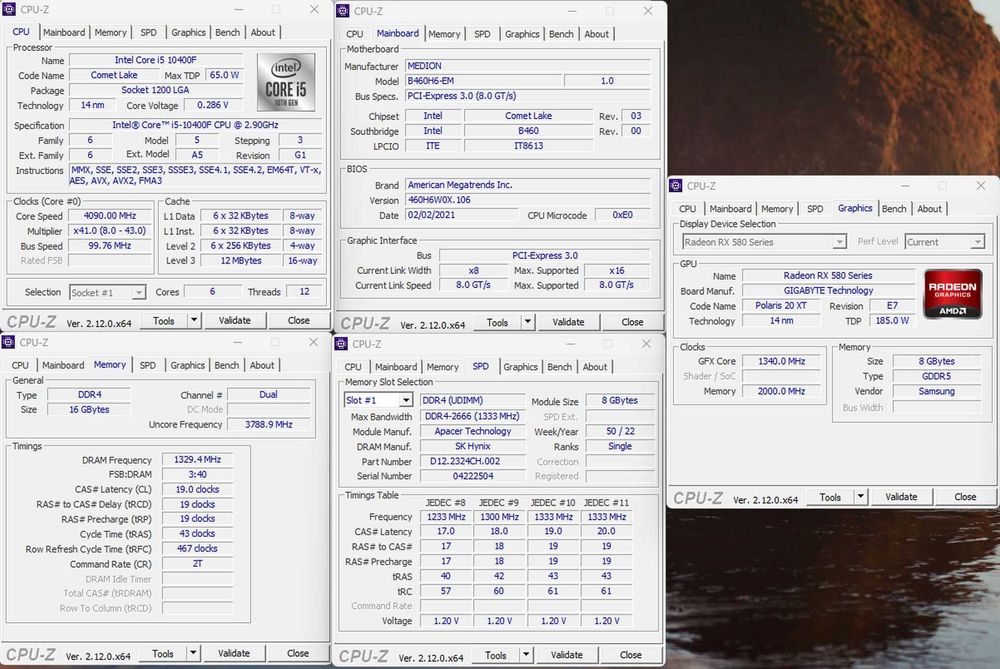1000x669 pixels.
Task: Open About tab in Mainboard window
Action: pyautogui.click(x=596, y=34)
